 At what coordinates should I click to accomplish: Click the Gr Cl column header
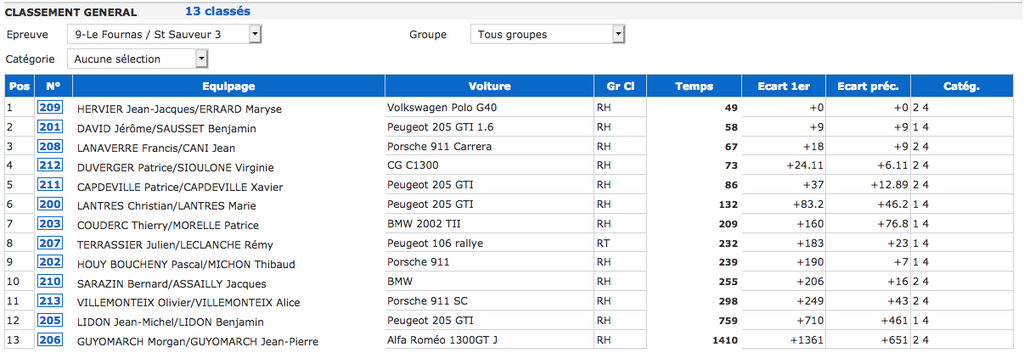620,86
